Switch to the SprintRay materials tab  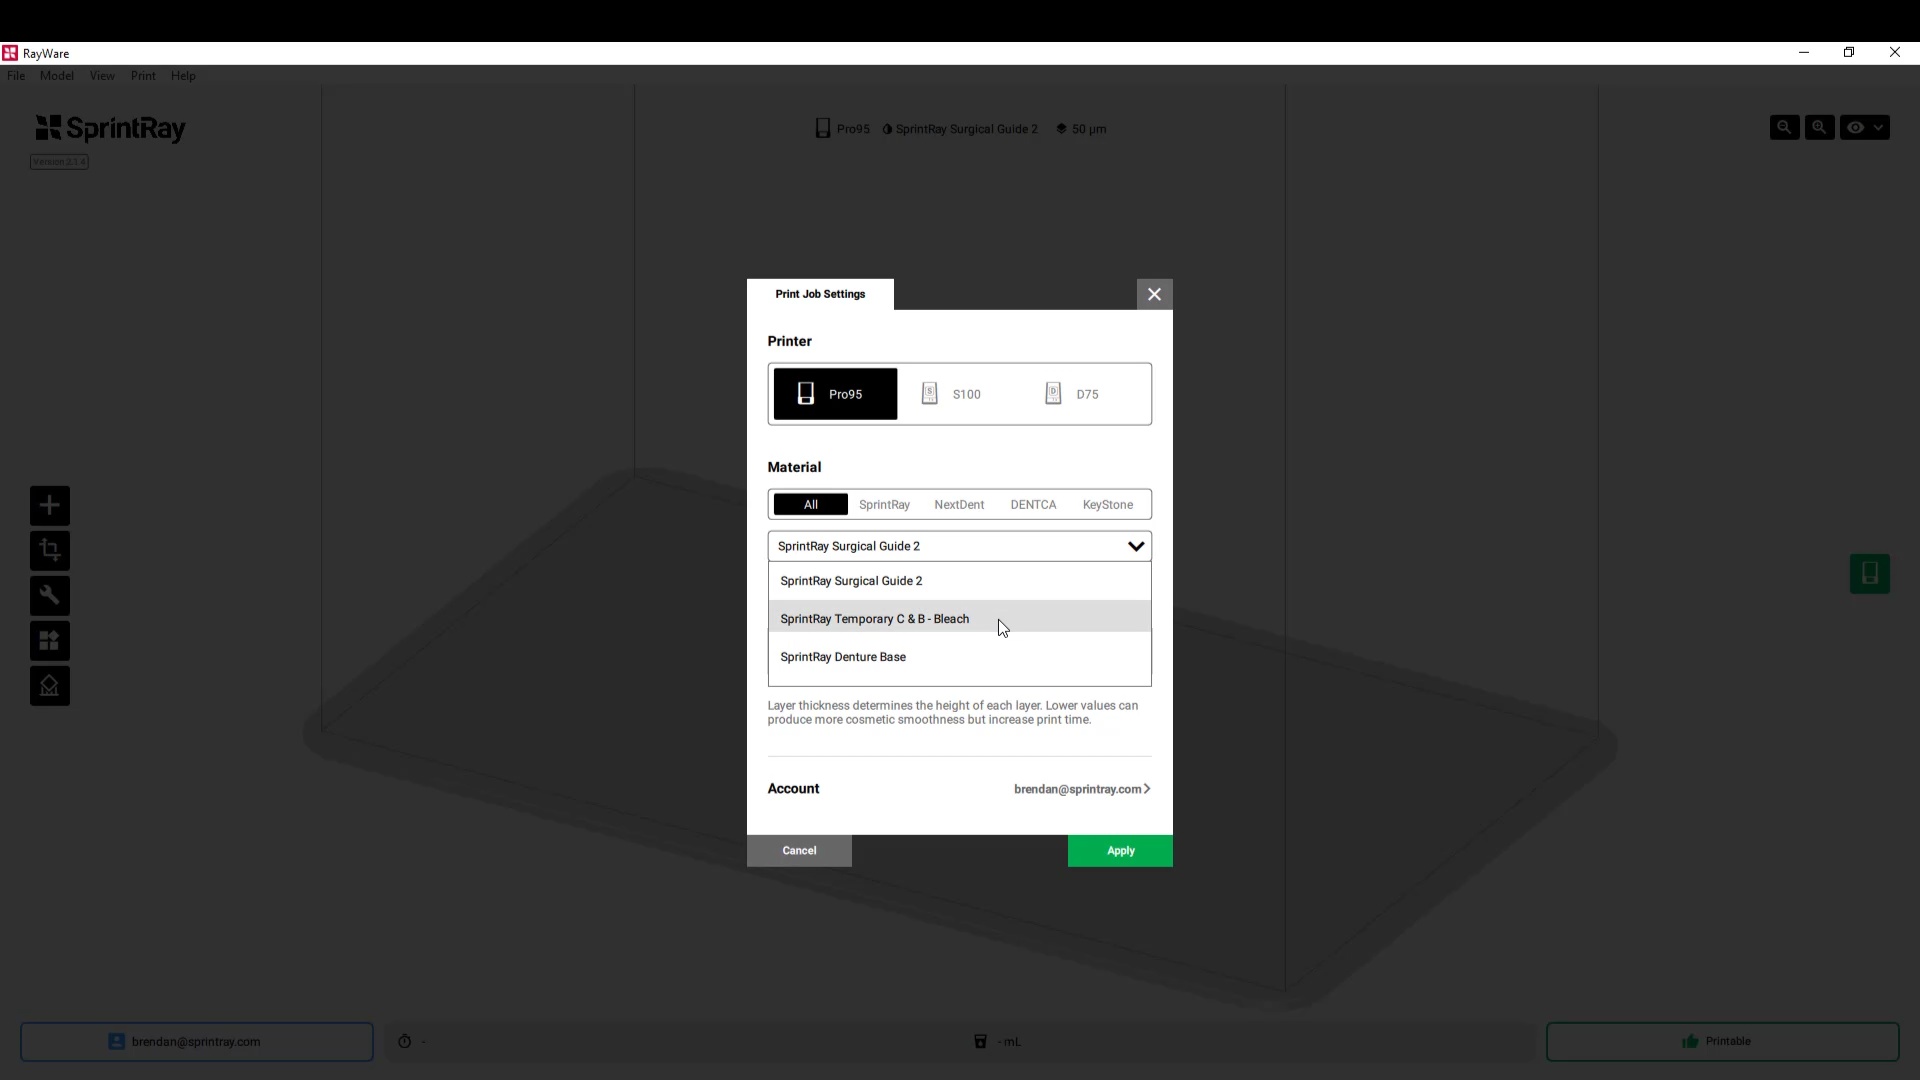[884, 505]
